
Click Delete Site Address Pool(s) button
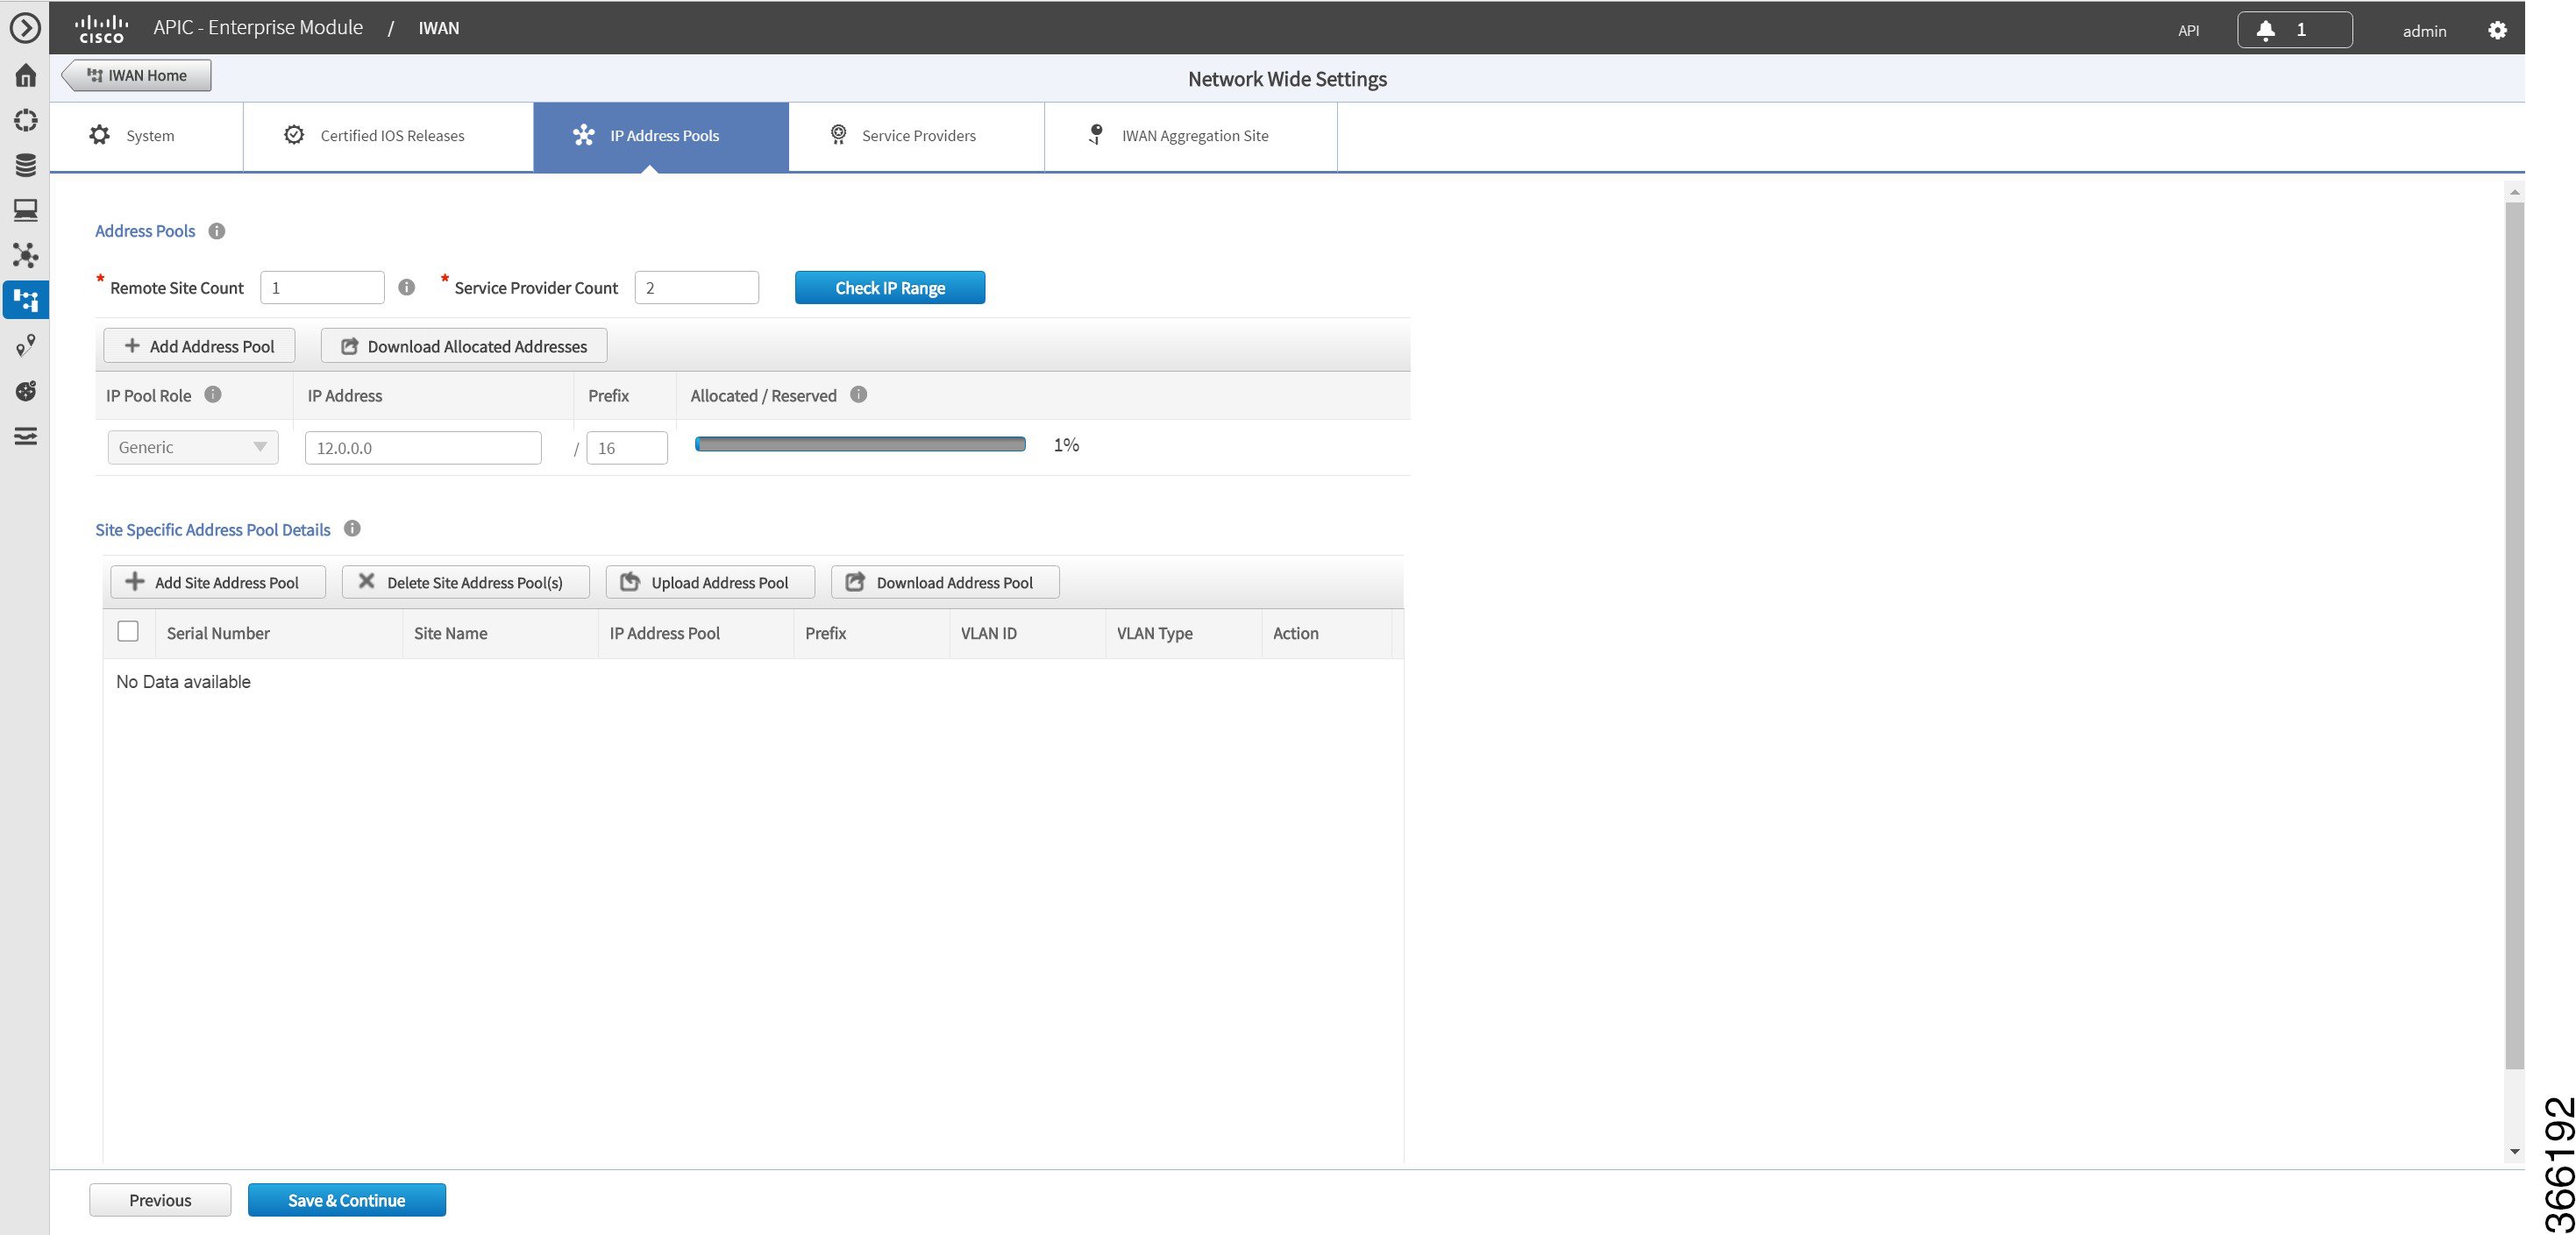(x=466, y=582)
